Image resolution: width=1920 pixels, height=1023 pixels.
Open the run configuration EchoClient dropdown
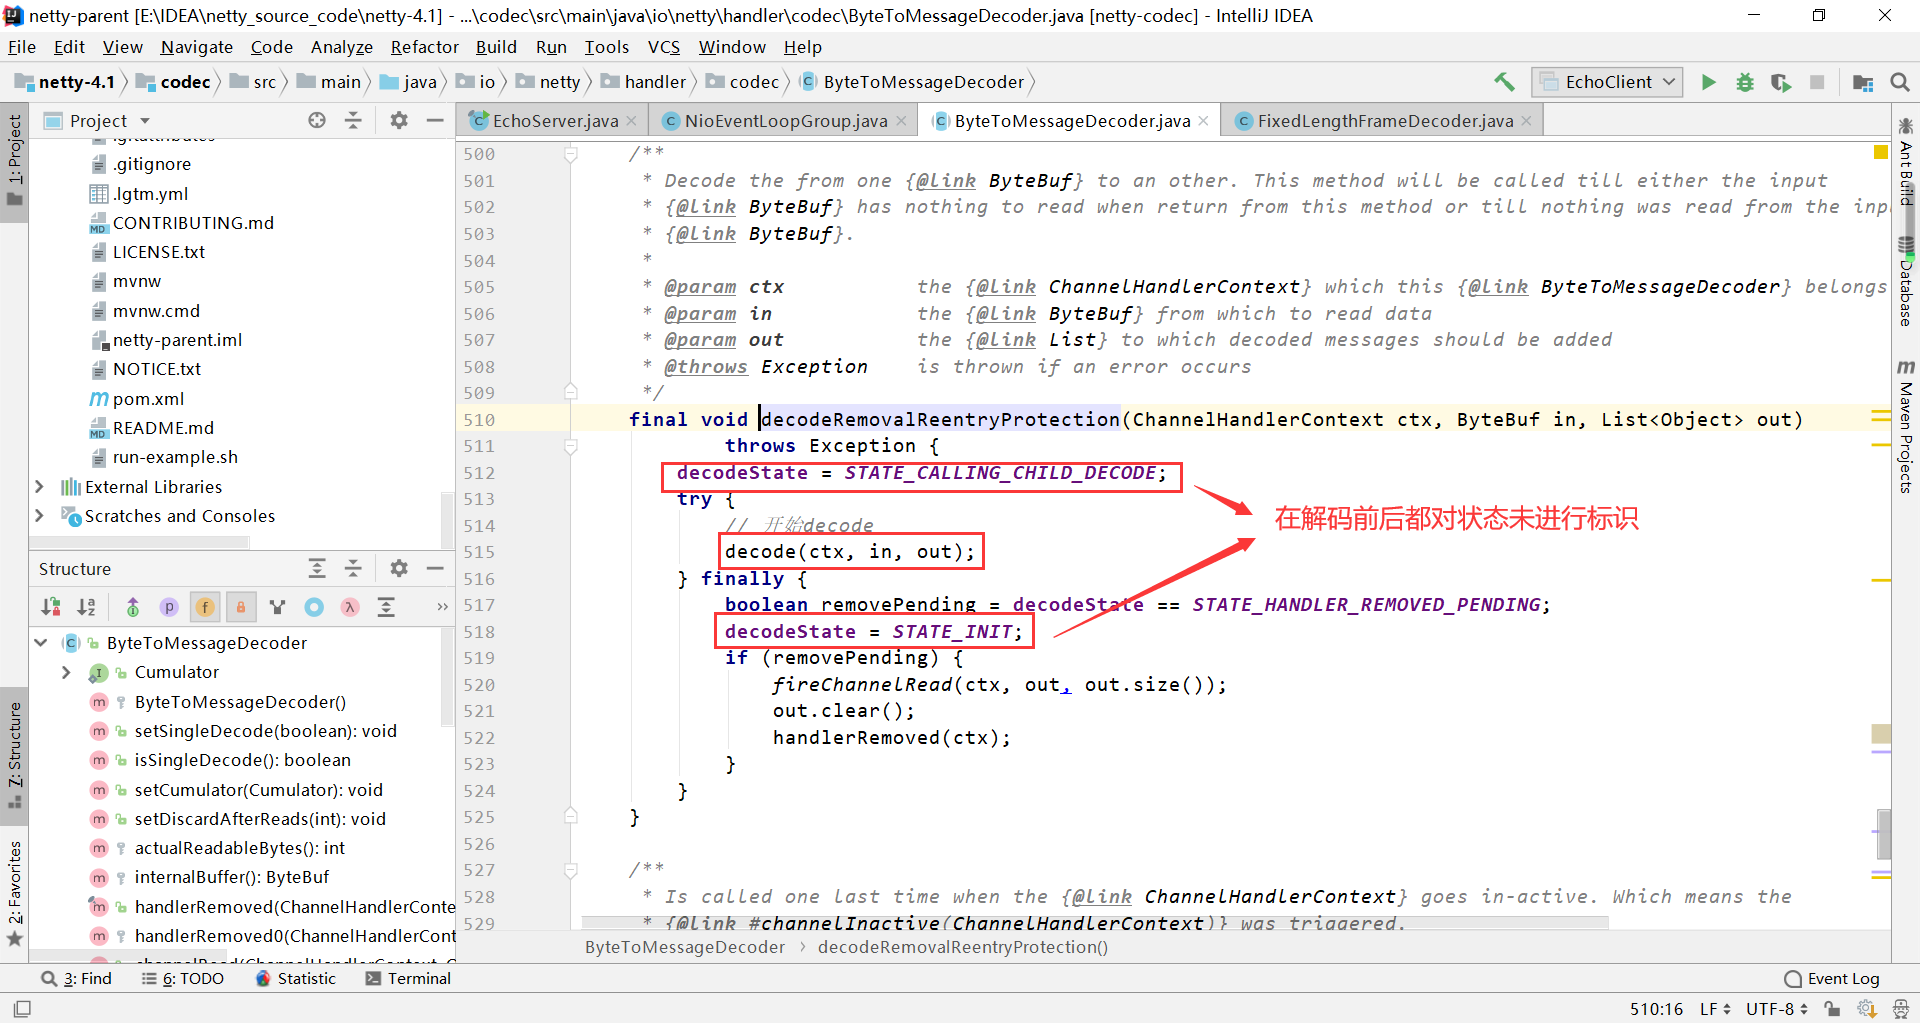[1608, 82]
